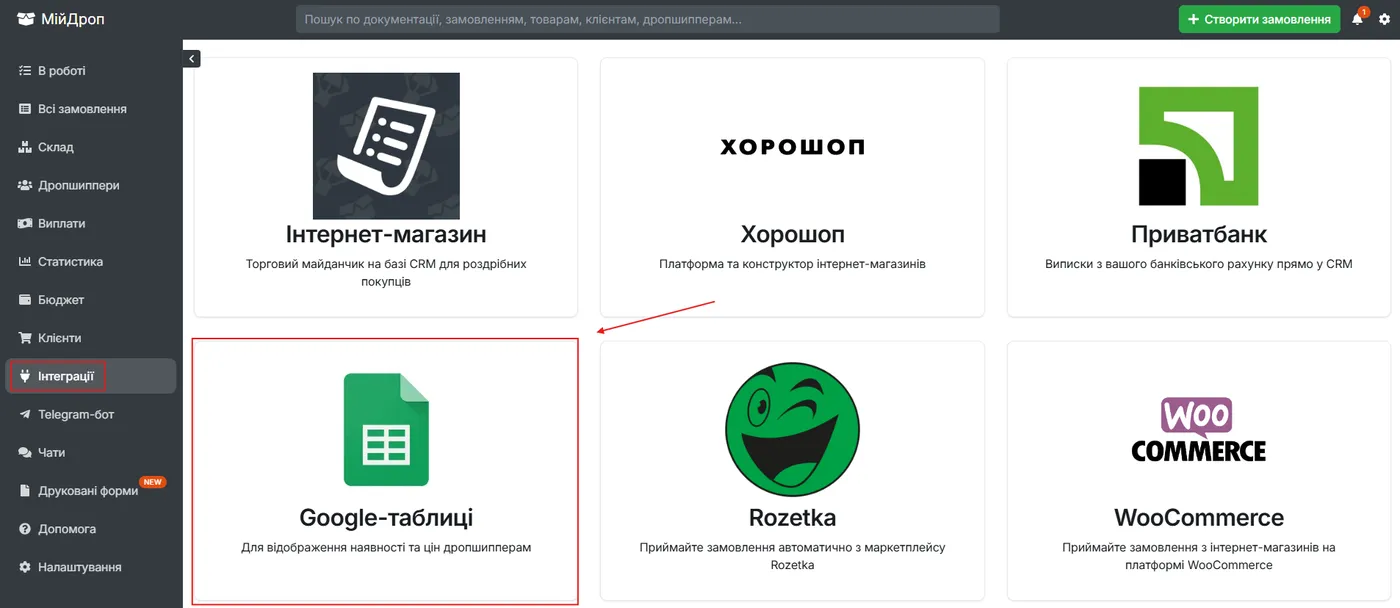Click notification count badge
This screenshot has height=608, width=1400.
(x=1363, y=12)
